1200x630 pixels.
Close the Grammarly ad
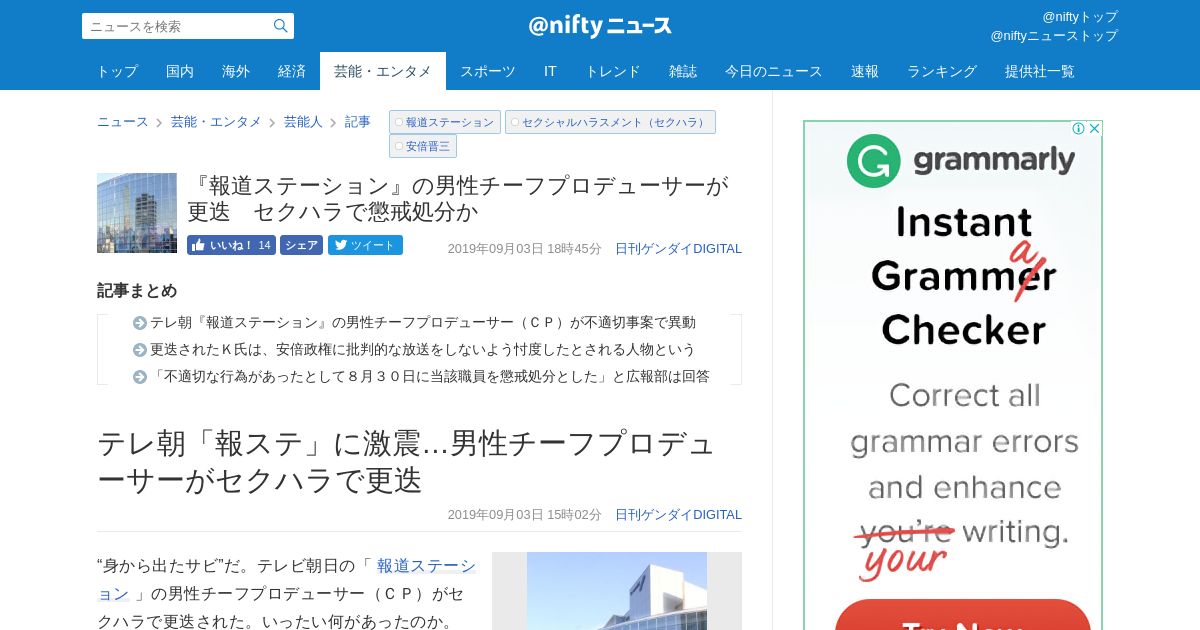coord(1094,129)
